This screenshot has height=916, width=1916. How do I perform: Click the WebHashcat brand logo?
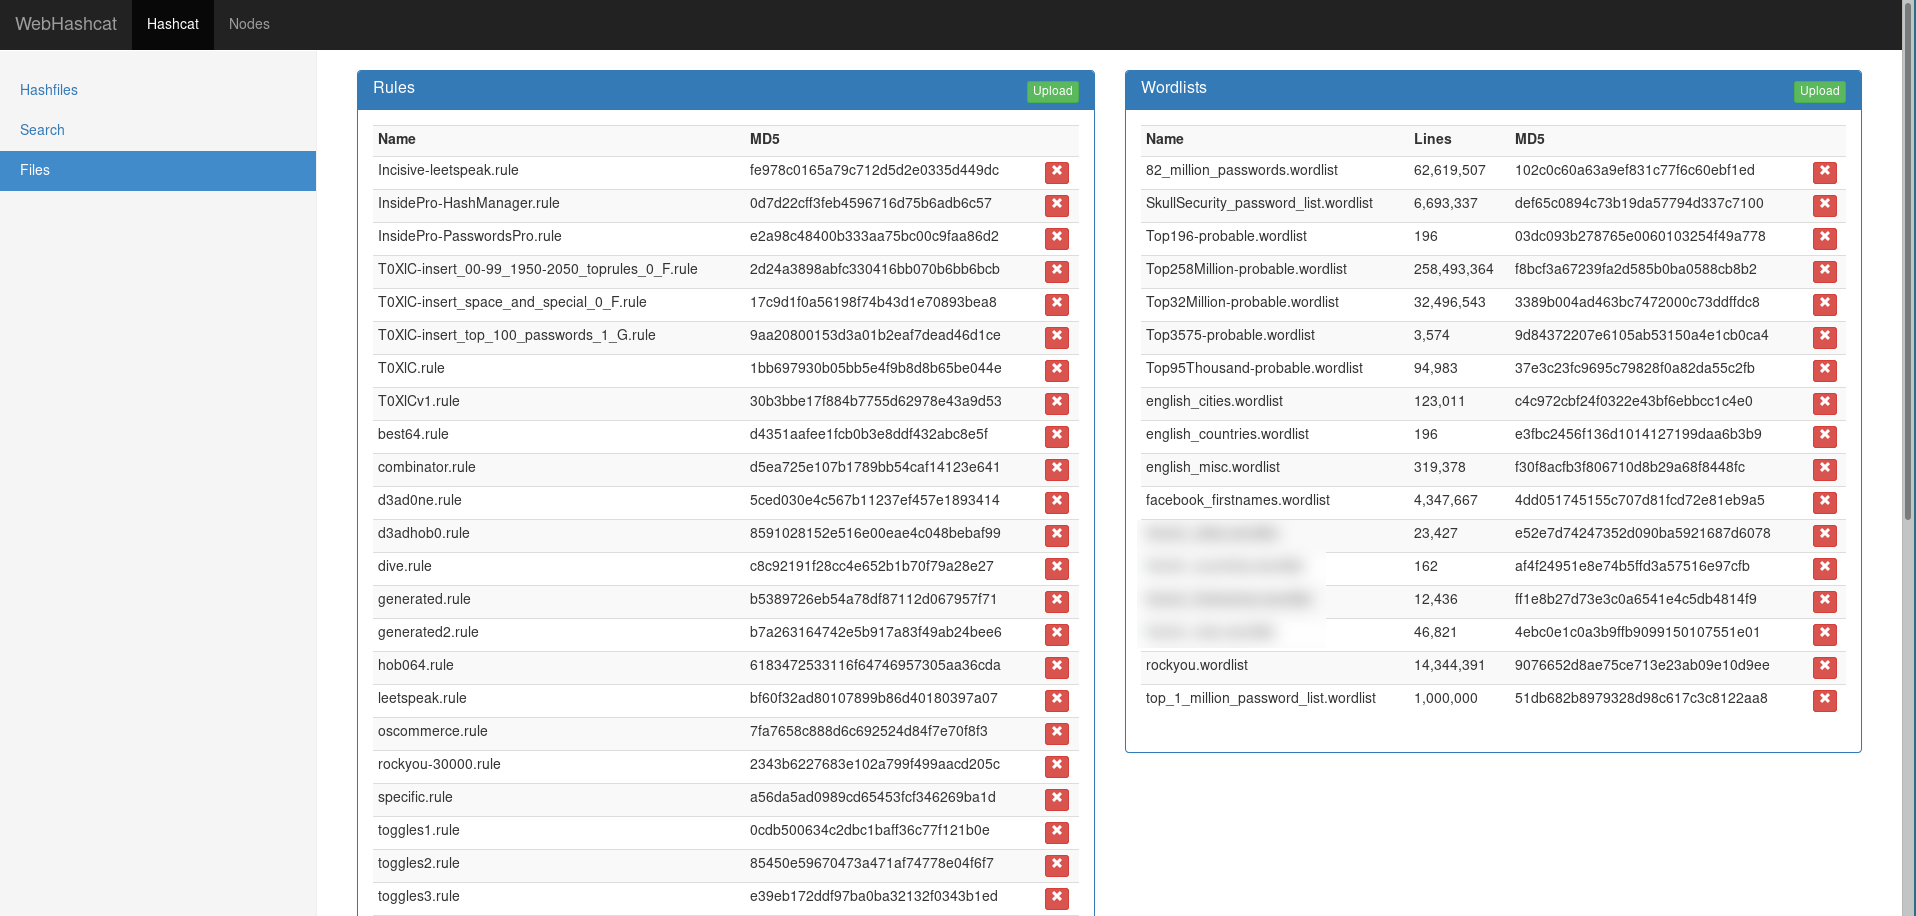click(x=66, y=24)
